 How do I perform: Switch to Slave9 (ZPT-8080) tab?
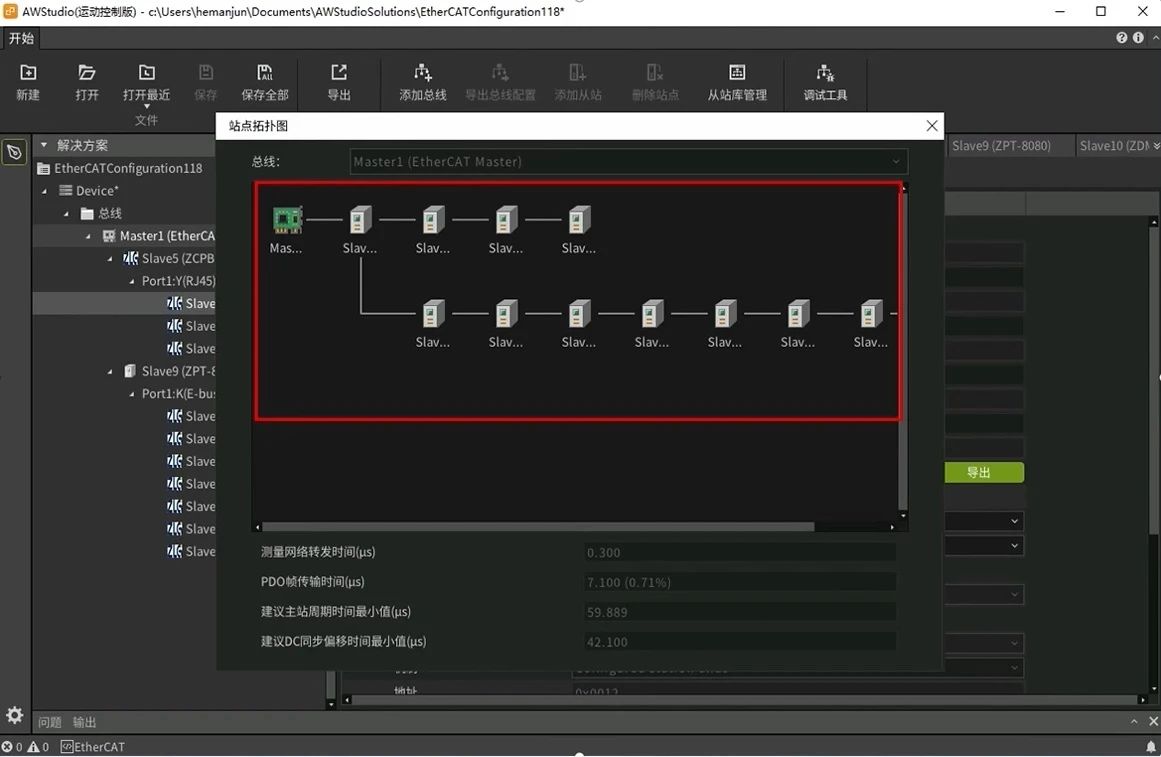(x=1001, y=146)
